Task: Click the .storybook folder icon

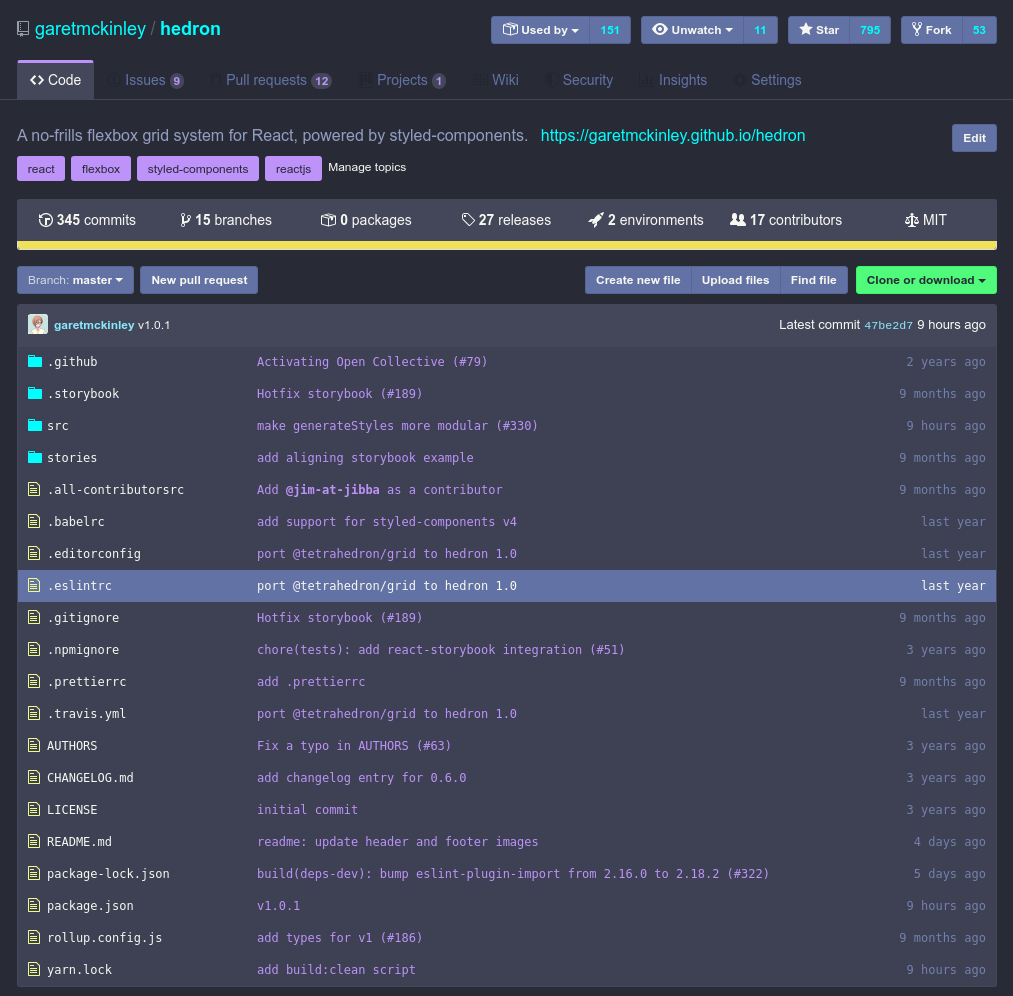Action: (x=35, y=393)
